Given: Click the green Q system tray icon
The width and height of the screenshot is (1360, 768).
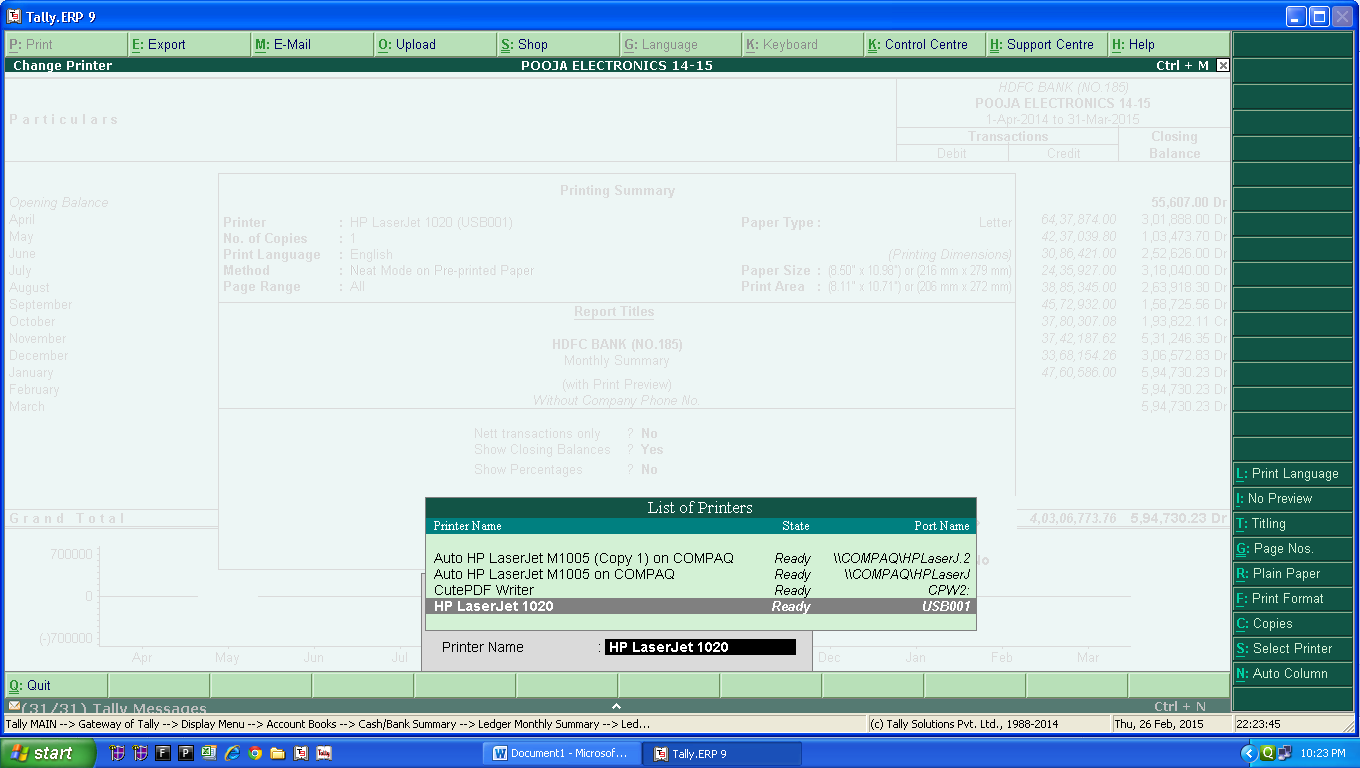Looking at the screenshot, I should [x=1267, y=753].
